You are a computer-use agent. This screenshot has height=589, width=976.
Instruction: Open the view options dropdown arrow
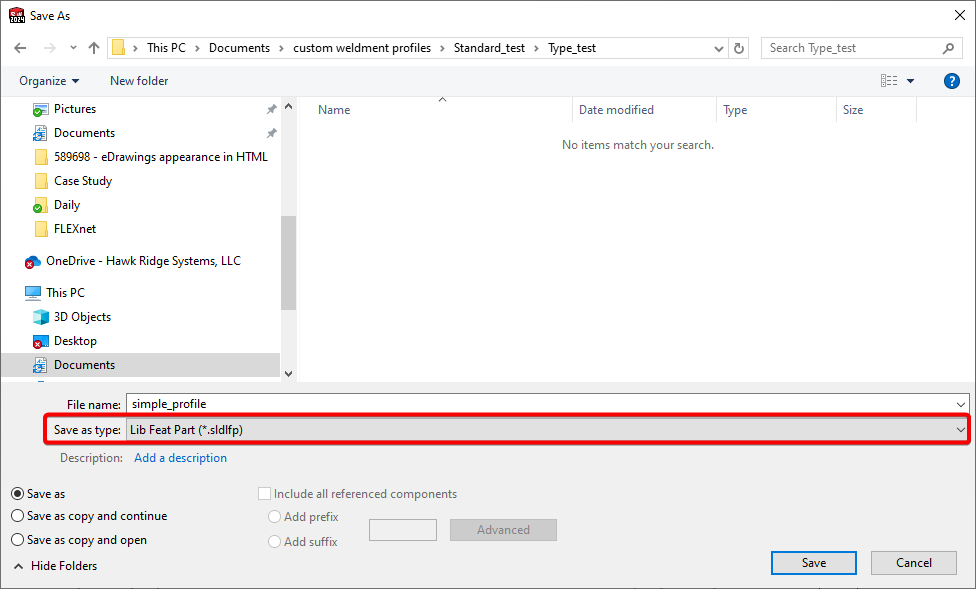tap(910, 81)
